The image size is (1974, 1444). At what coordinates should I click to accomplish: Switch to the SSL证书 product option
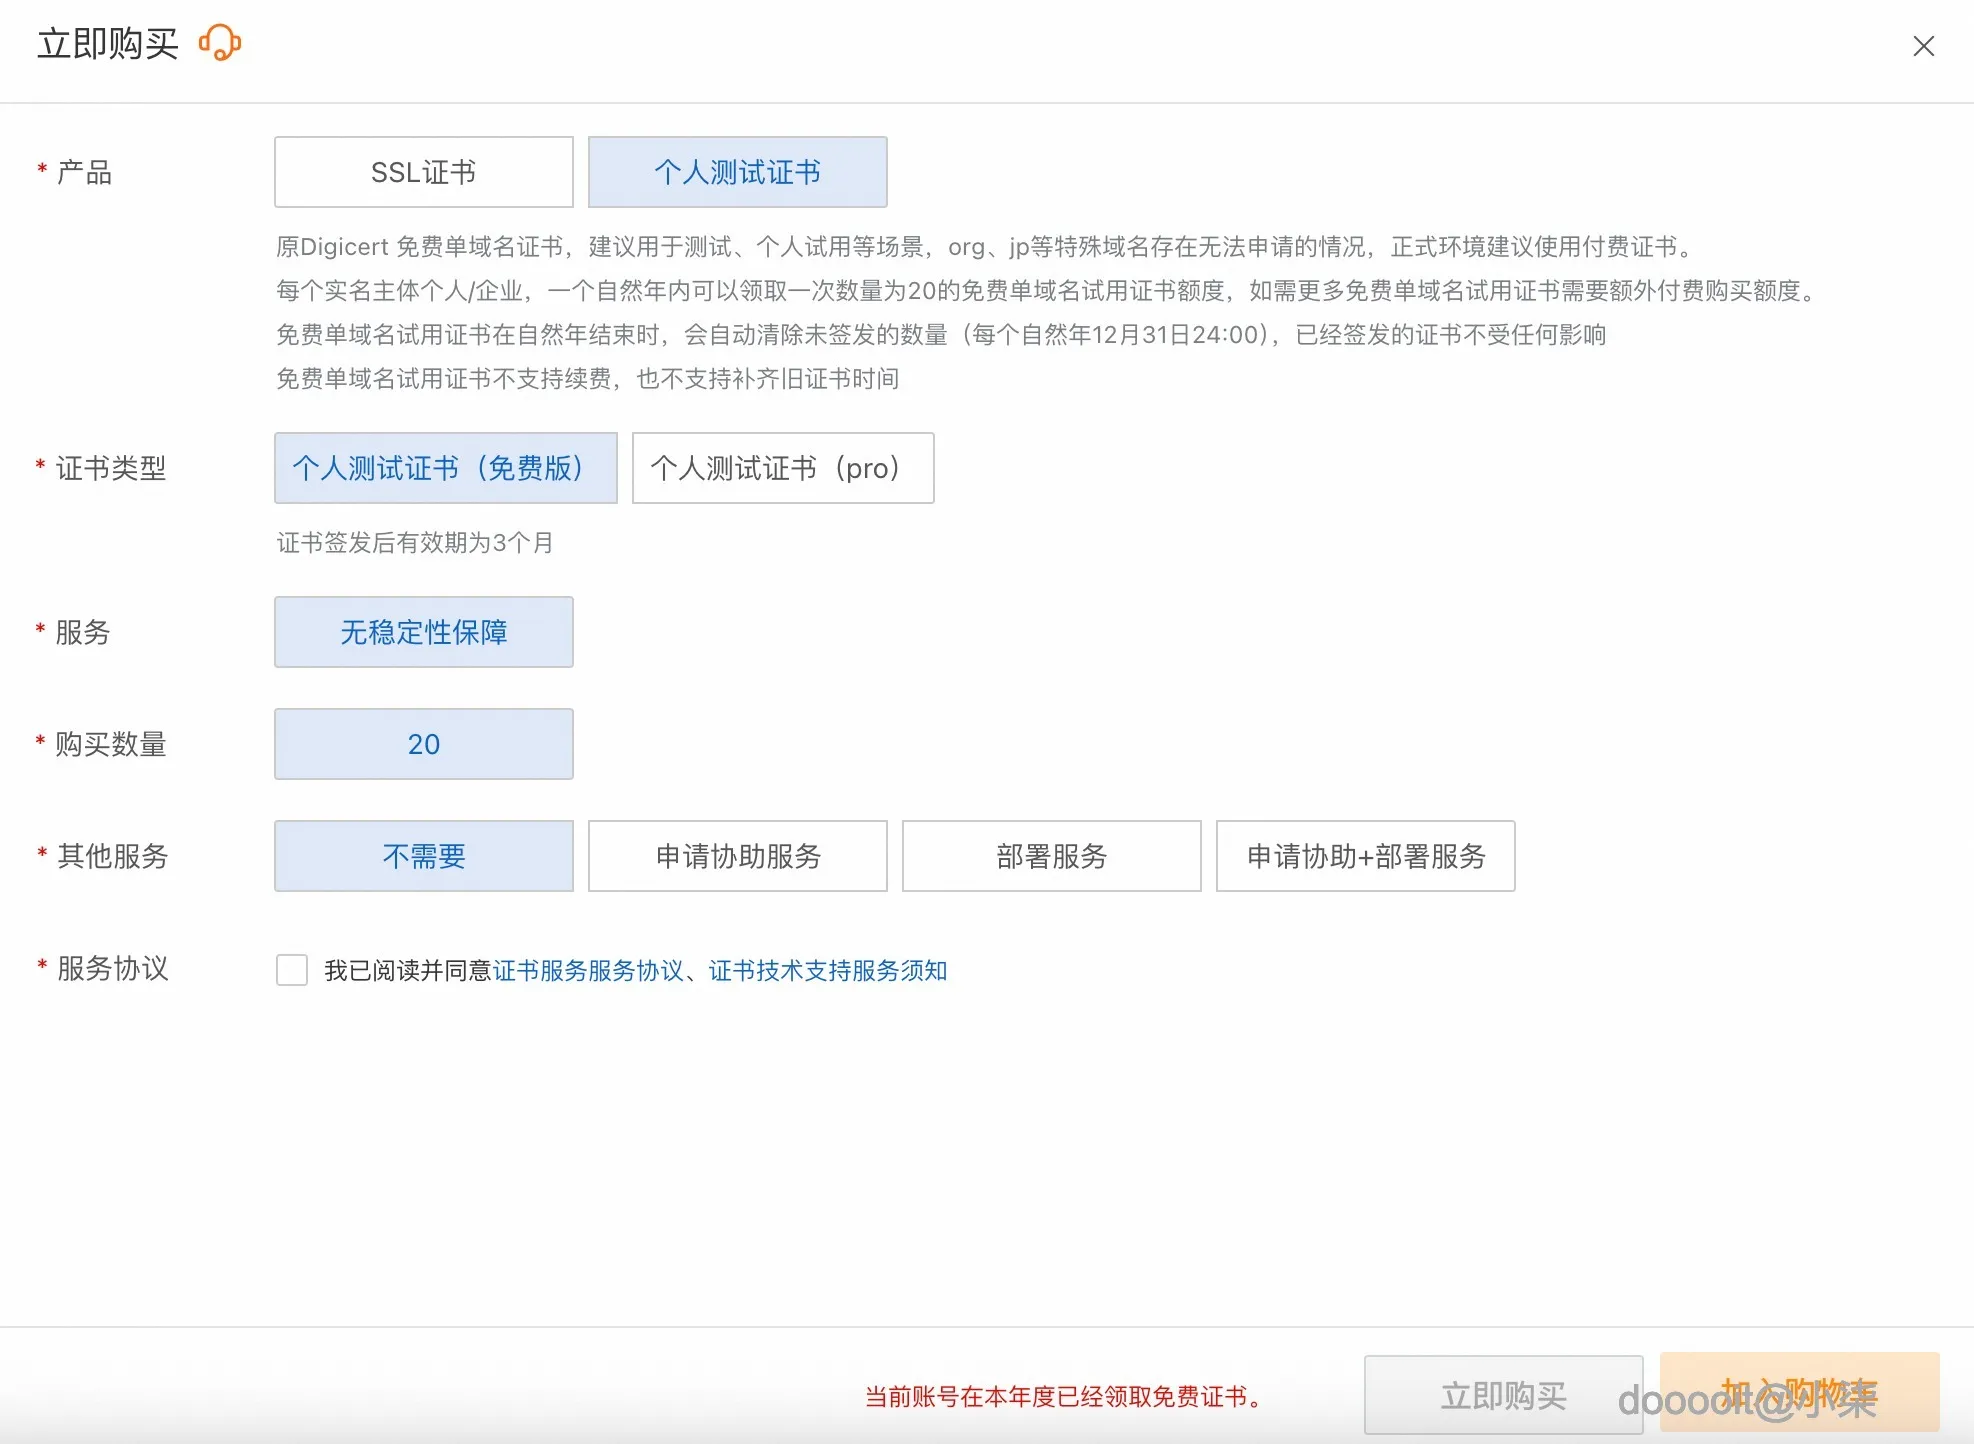423,171
